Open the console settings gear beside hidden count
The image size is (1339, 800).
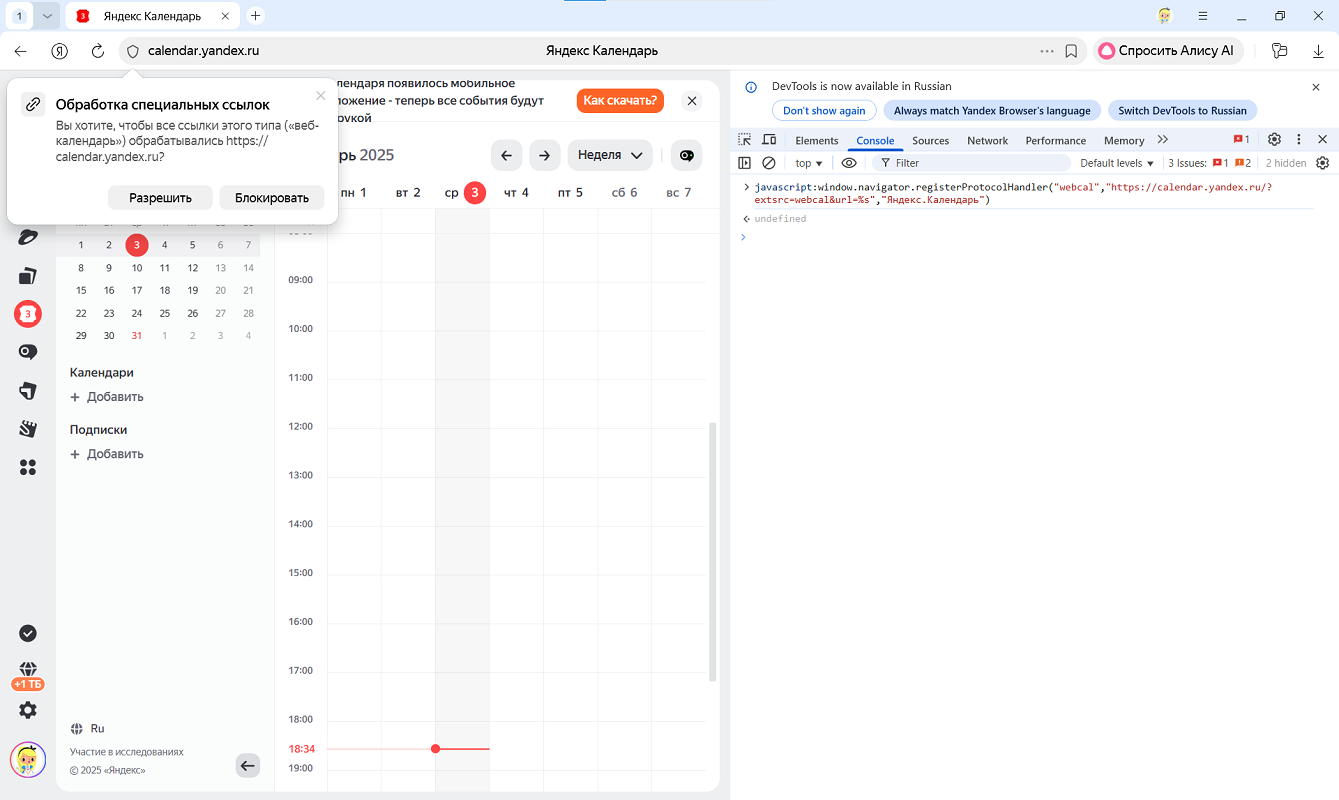coord(1322,163)
